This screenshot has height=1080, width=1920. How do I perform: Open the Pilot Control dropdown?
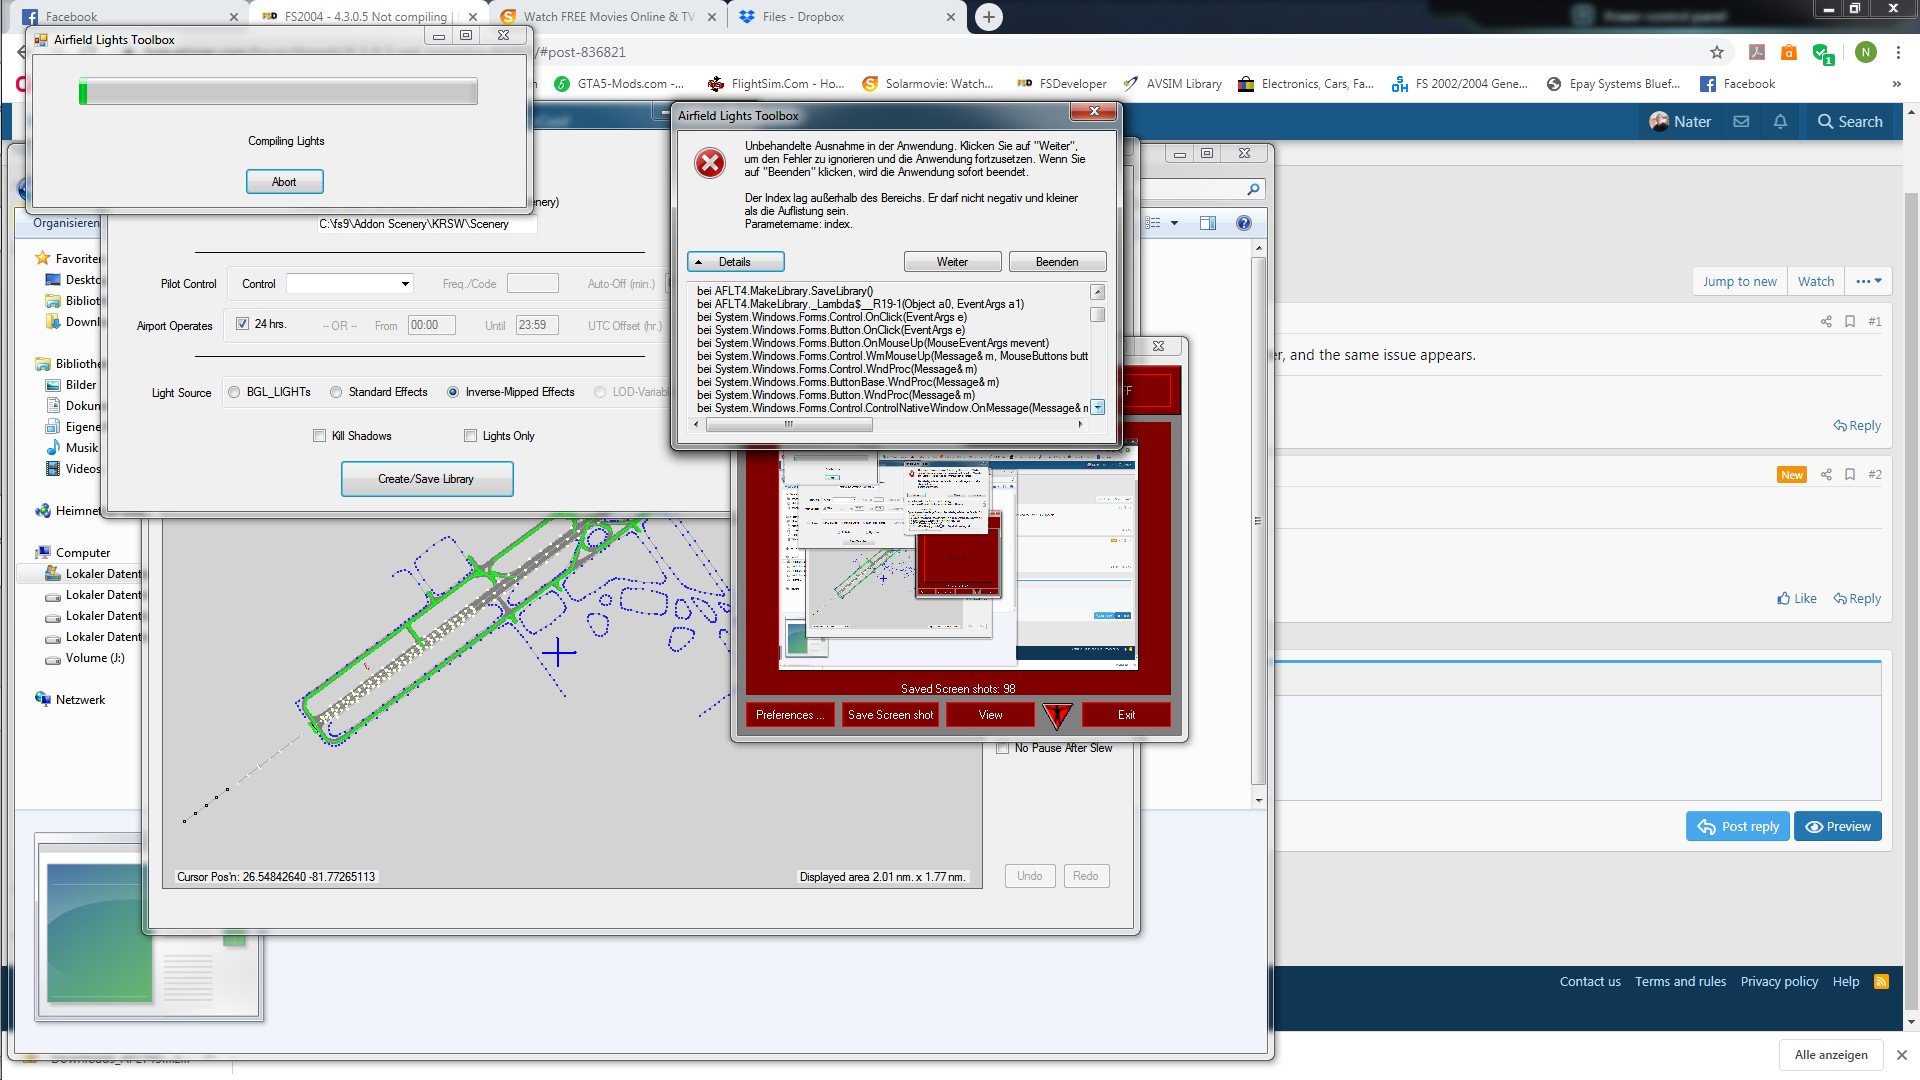click(x=350, y=284)
